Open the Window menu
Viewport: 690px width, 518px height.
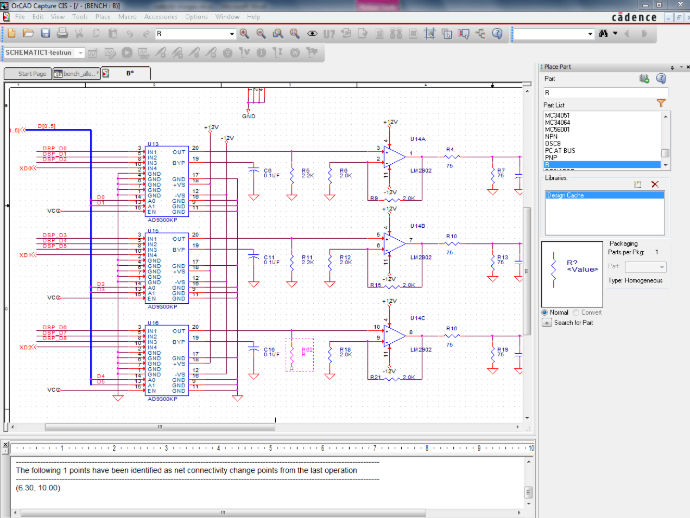pyautogui.click(x=227, y=17)
